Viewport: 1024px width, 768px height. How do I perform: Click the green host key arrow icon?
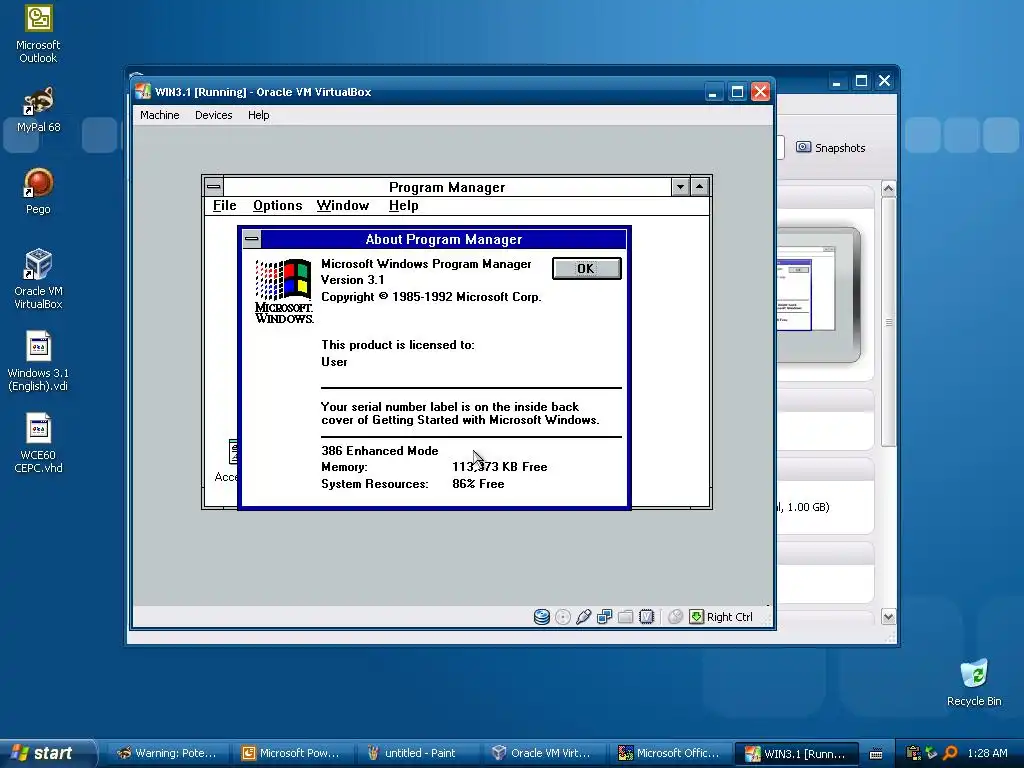pos(696,617)
